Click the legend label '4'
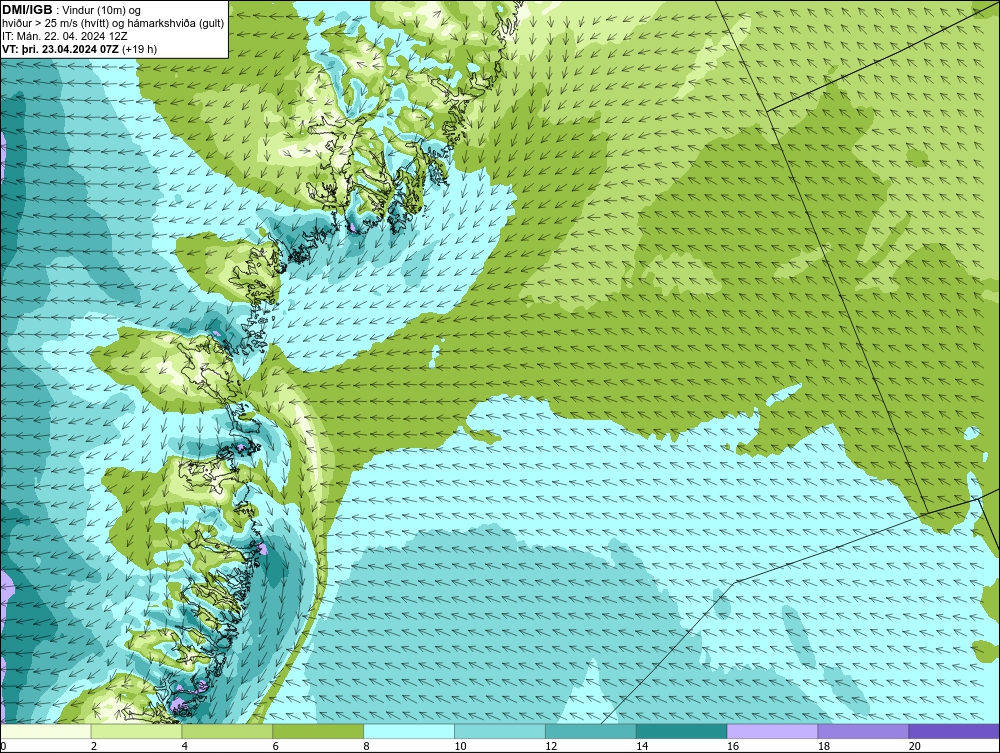This screenshot has height=753, width=1000. point(184,746)
